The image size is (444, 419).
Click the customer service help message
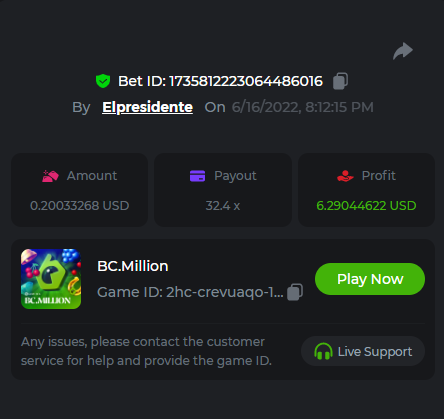[146, 351]
